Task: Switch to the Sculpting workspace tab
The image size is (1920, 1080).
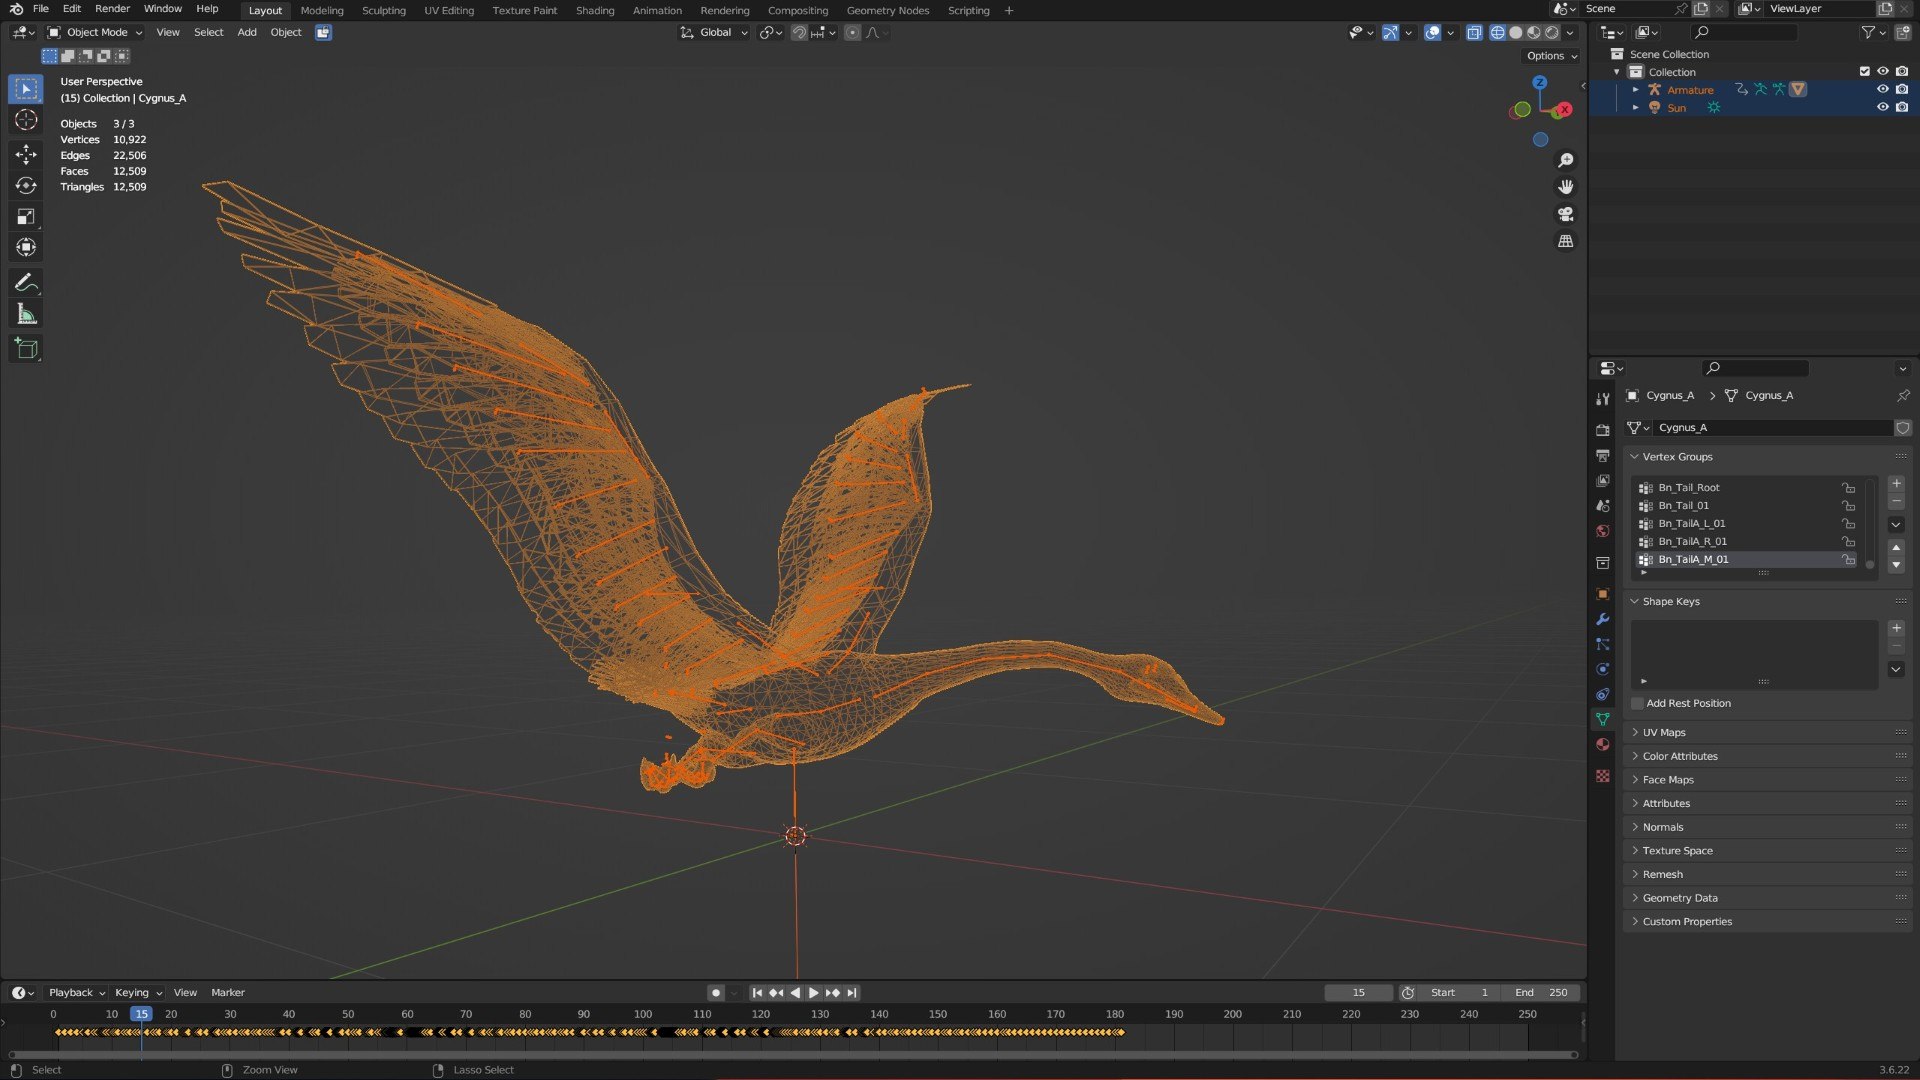Action: [x=383, y=10]
